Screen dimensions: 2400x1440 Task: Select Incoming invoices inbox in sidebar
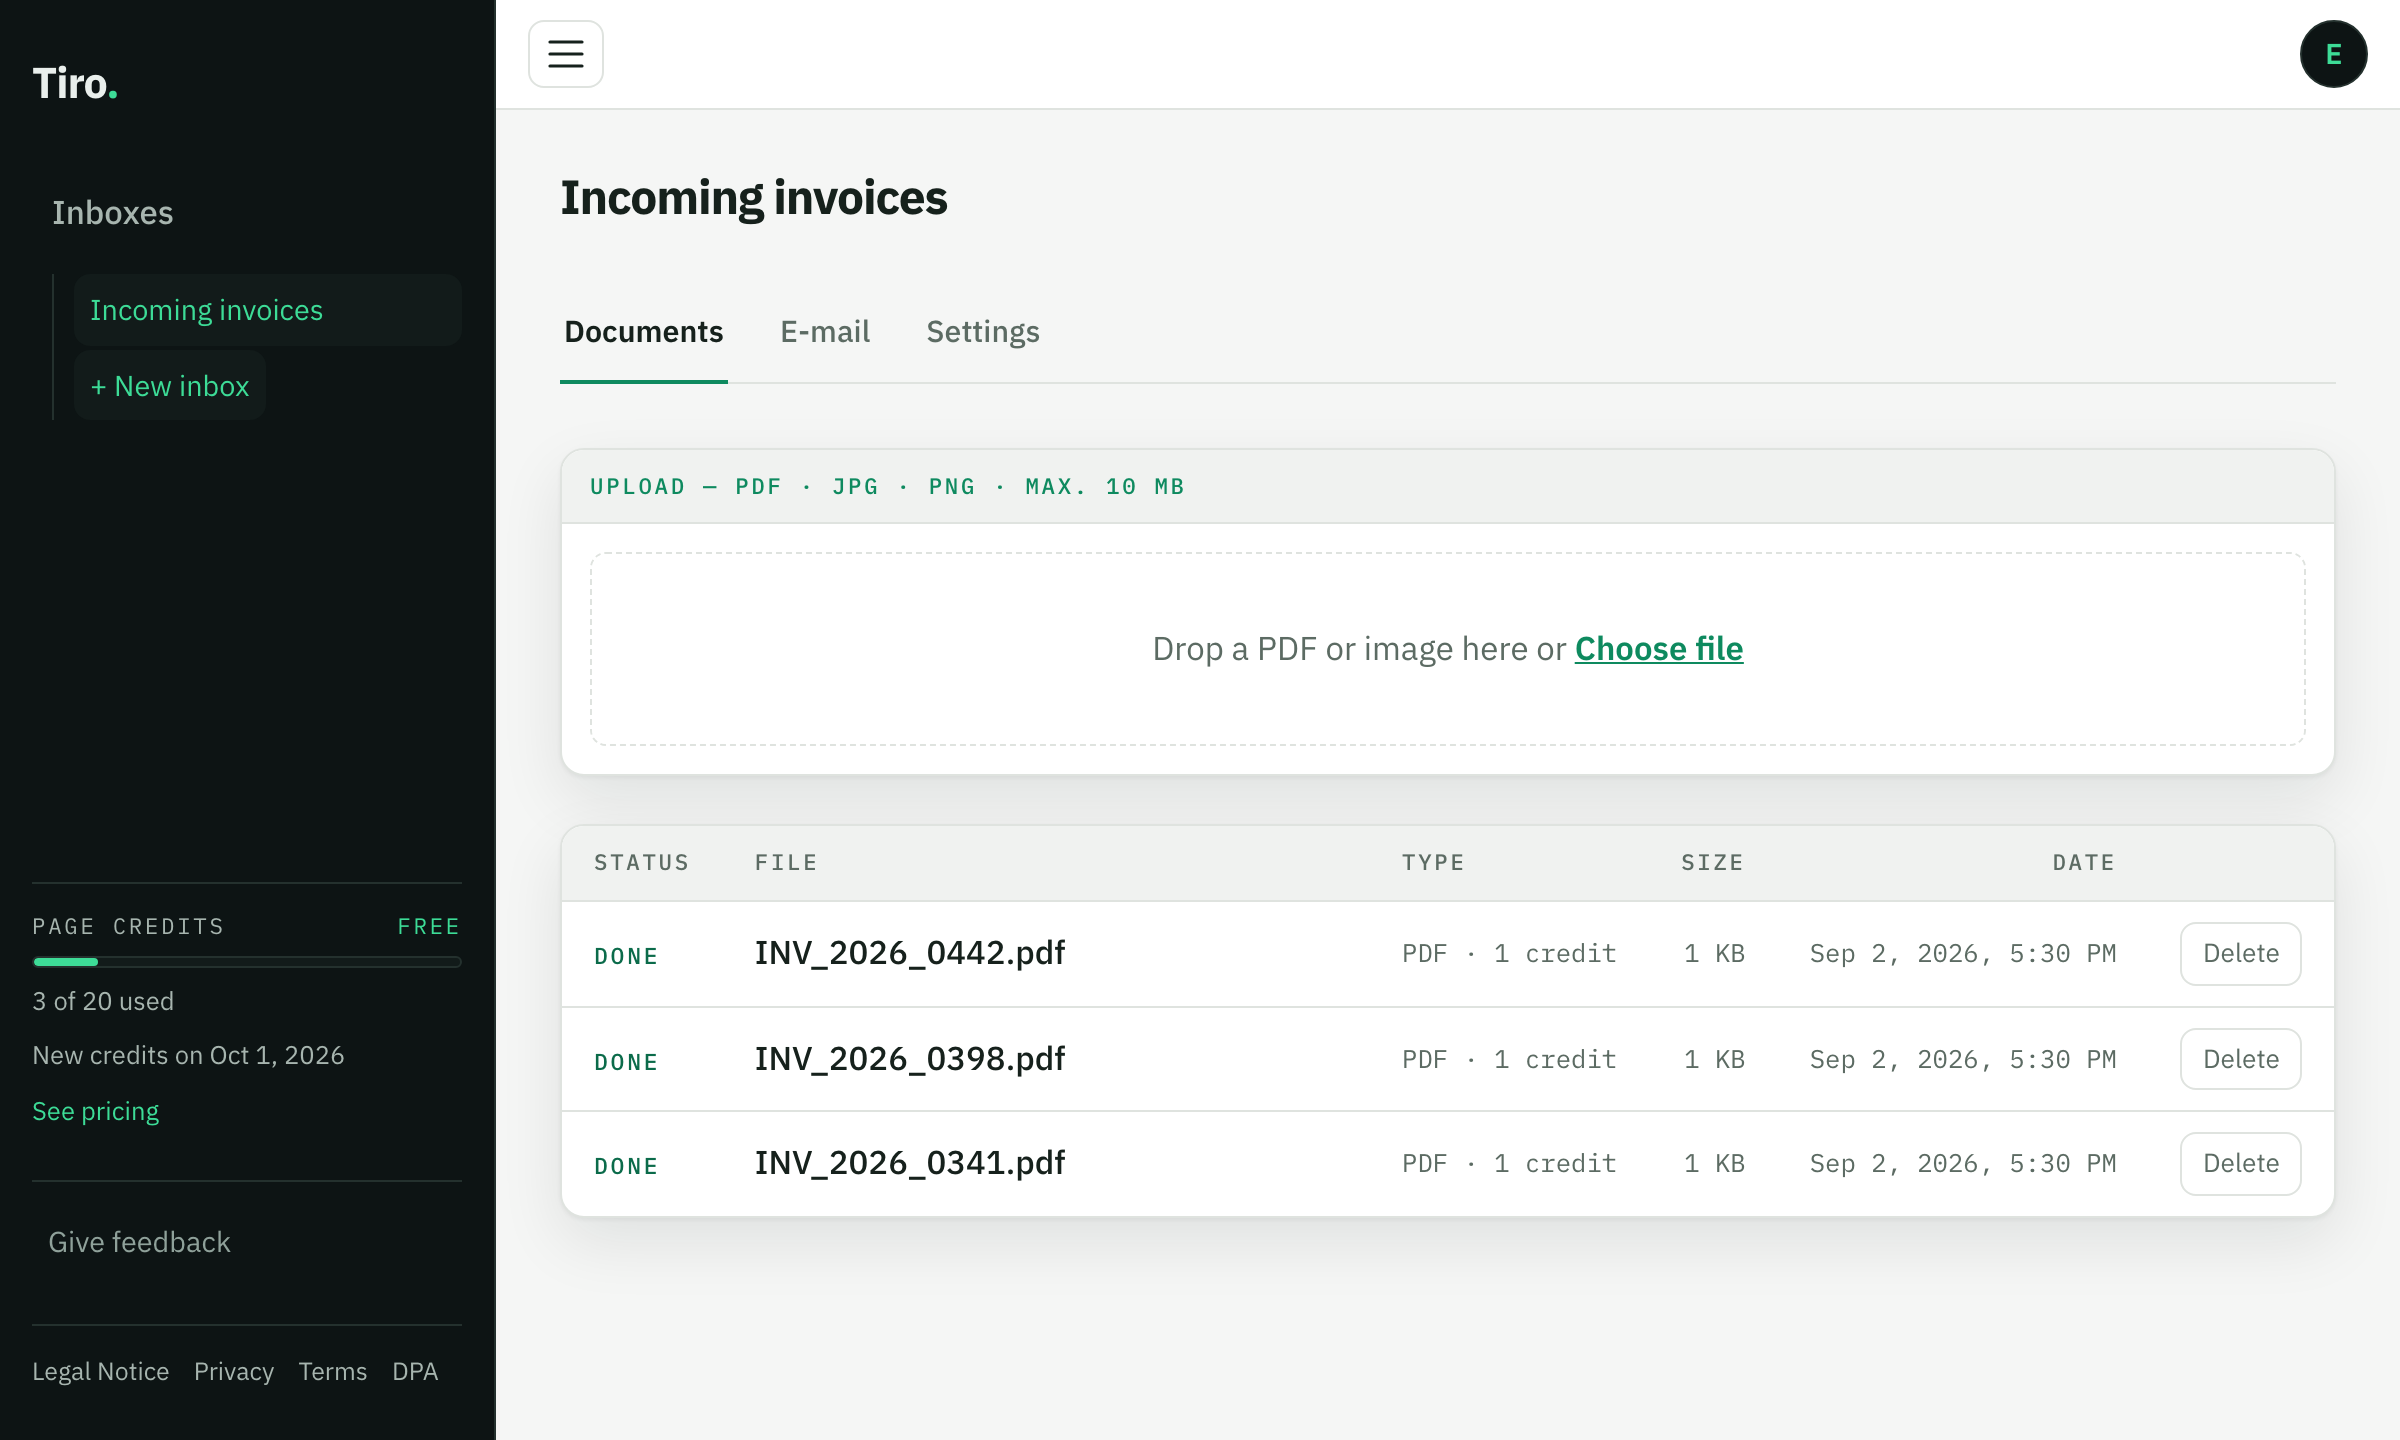tap(267, 310)
